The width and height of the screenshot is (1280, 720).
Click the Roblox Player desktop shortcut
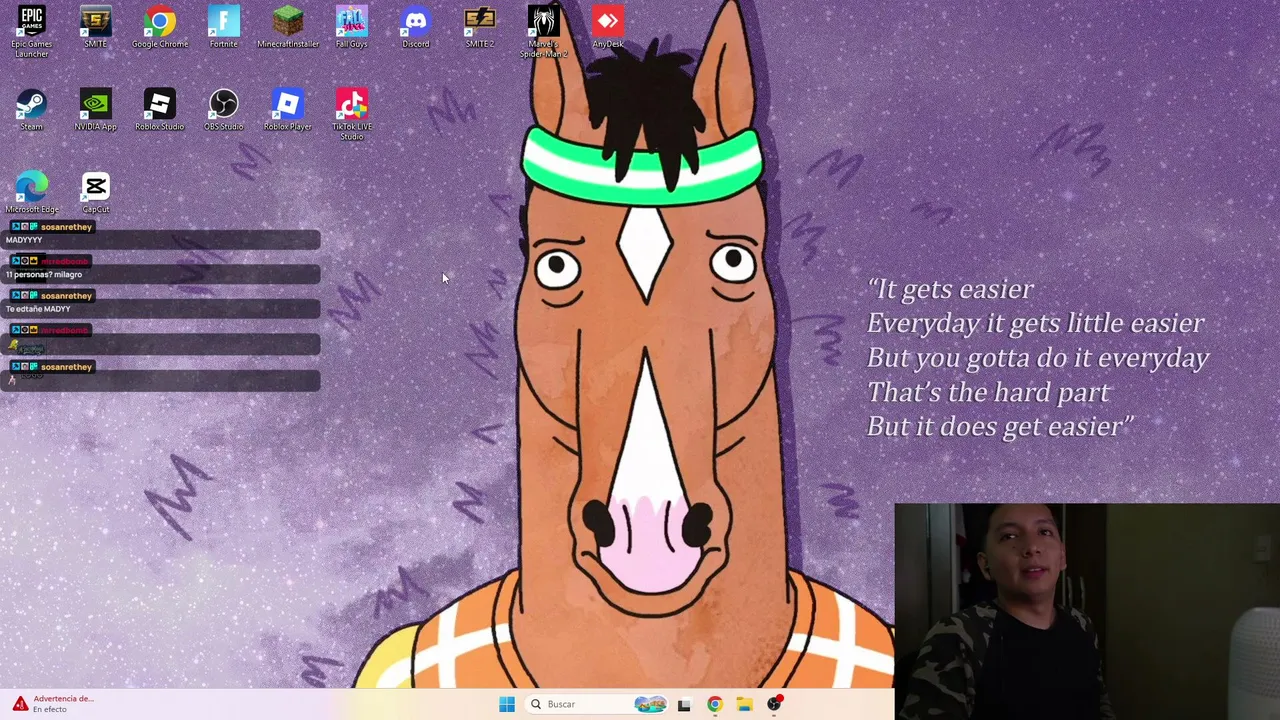[x=288, y=110]
